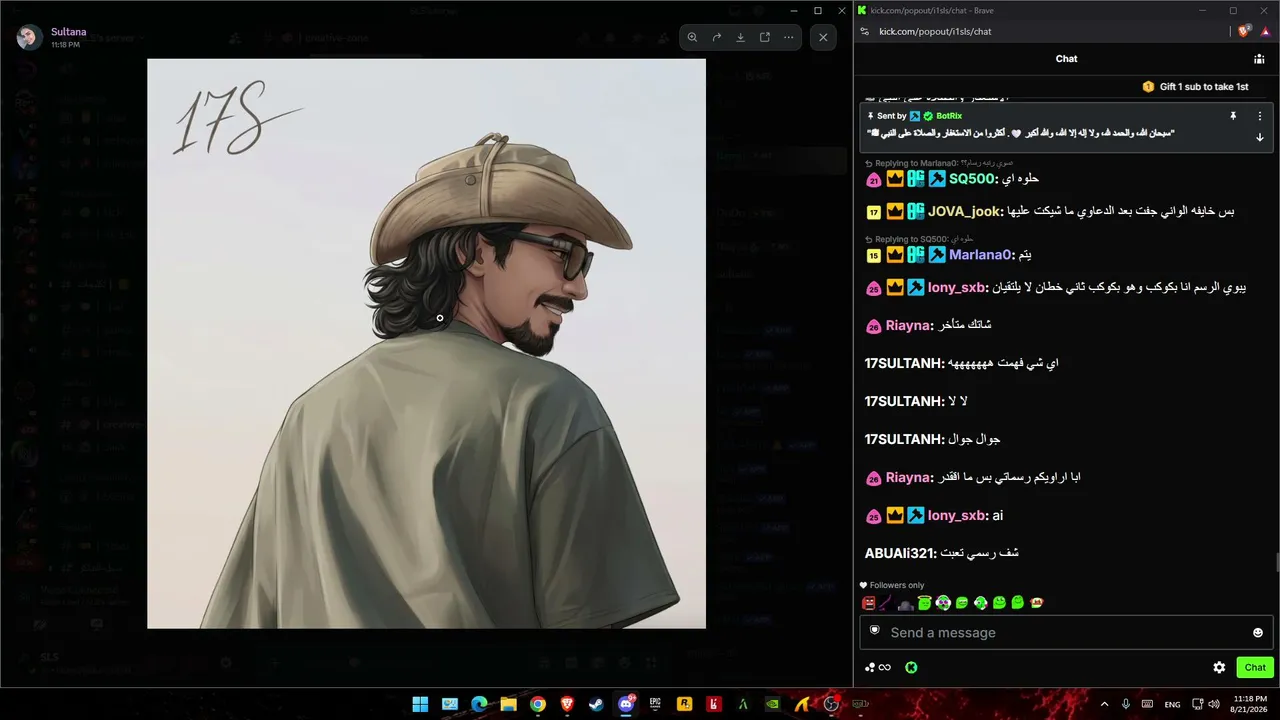Click the first Riayna username
The image size is (1280, 720).
[909, 325]
